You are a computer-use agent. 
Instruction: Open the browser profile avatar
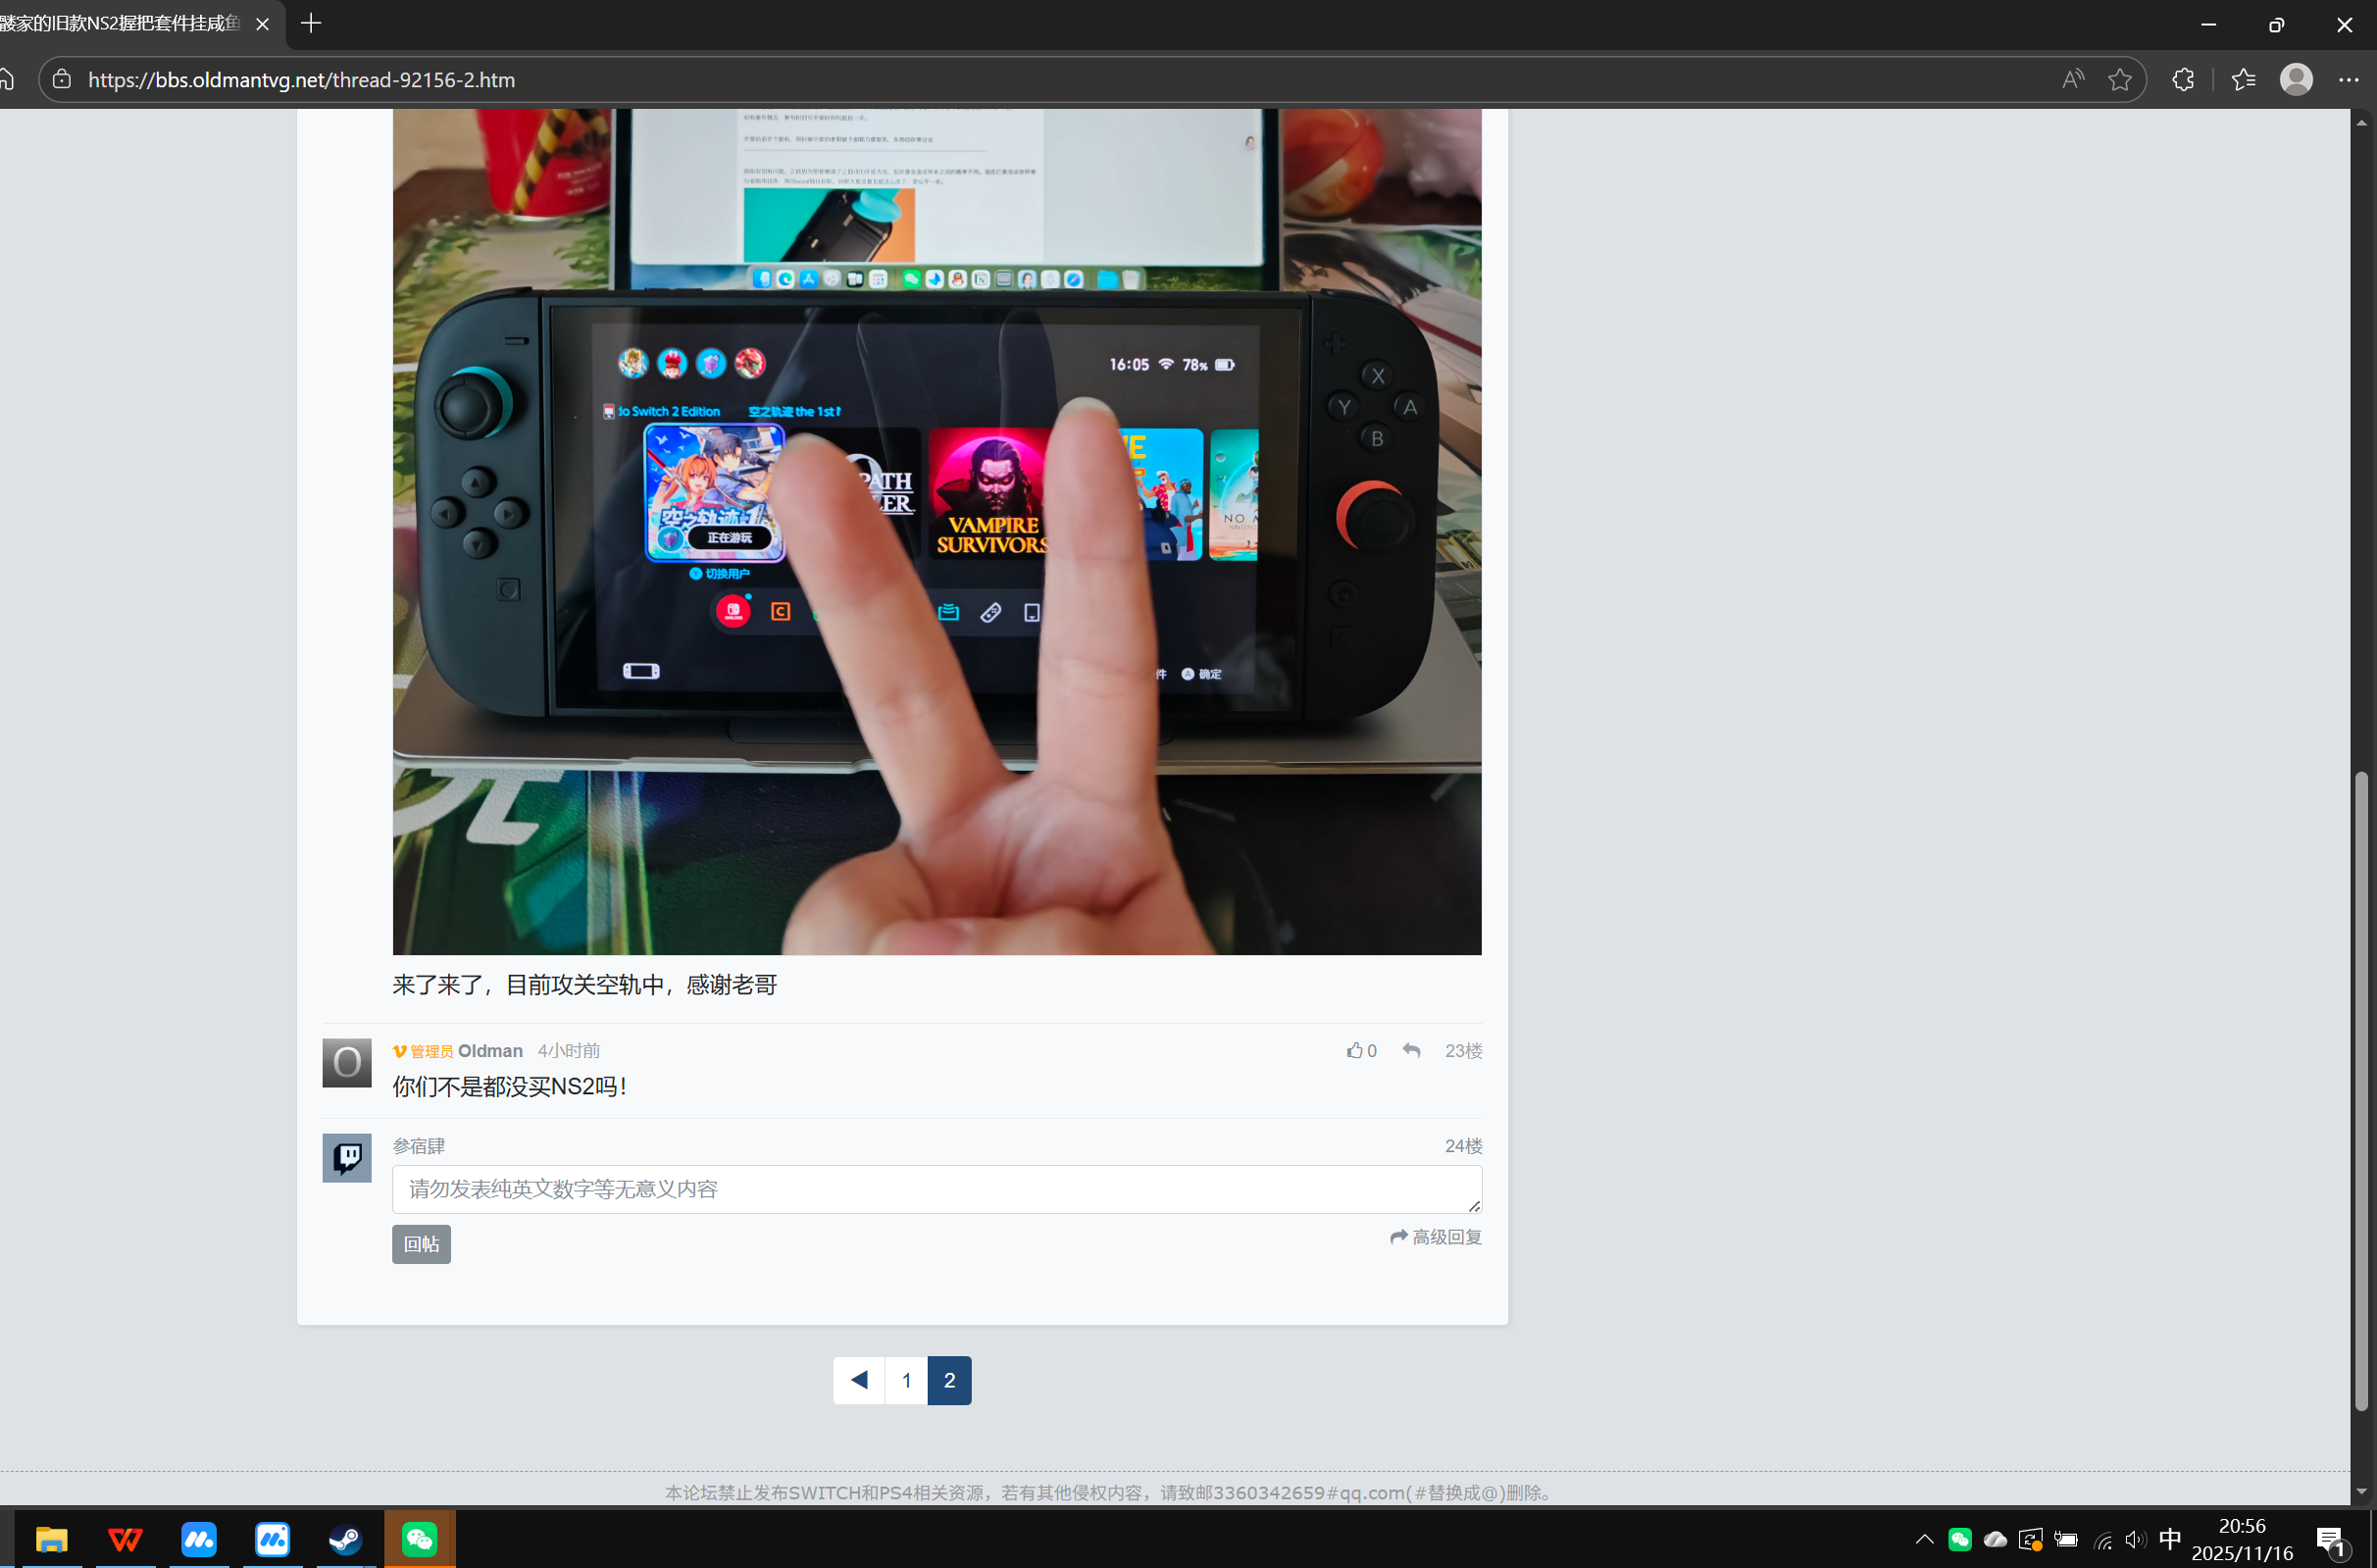2296,80
